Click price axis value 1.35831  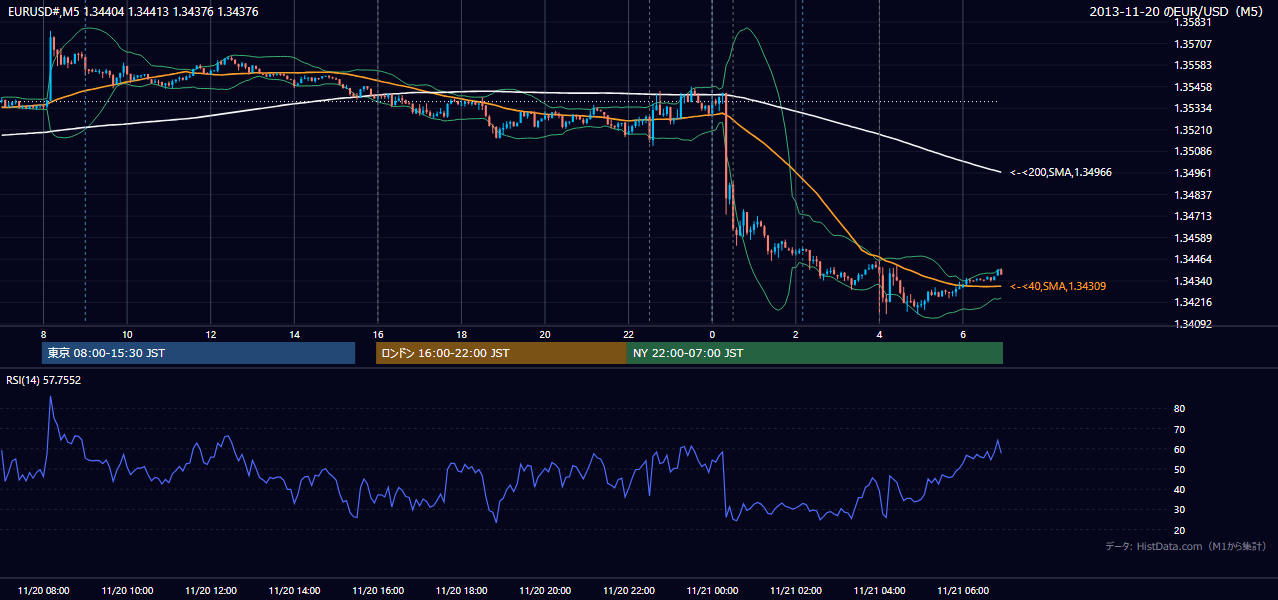pyautogui.click(x=1192, y=22)
